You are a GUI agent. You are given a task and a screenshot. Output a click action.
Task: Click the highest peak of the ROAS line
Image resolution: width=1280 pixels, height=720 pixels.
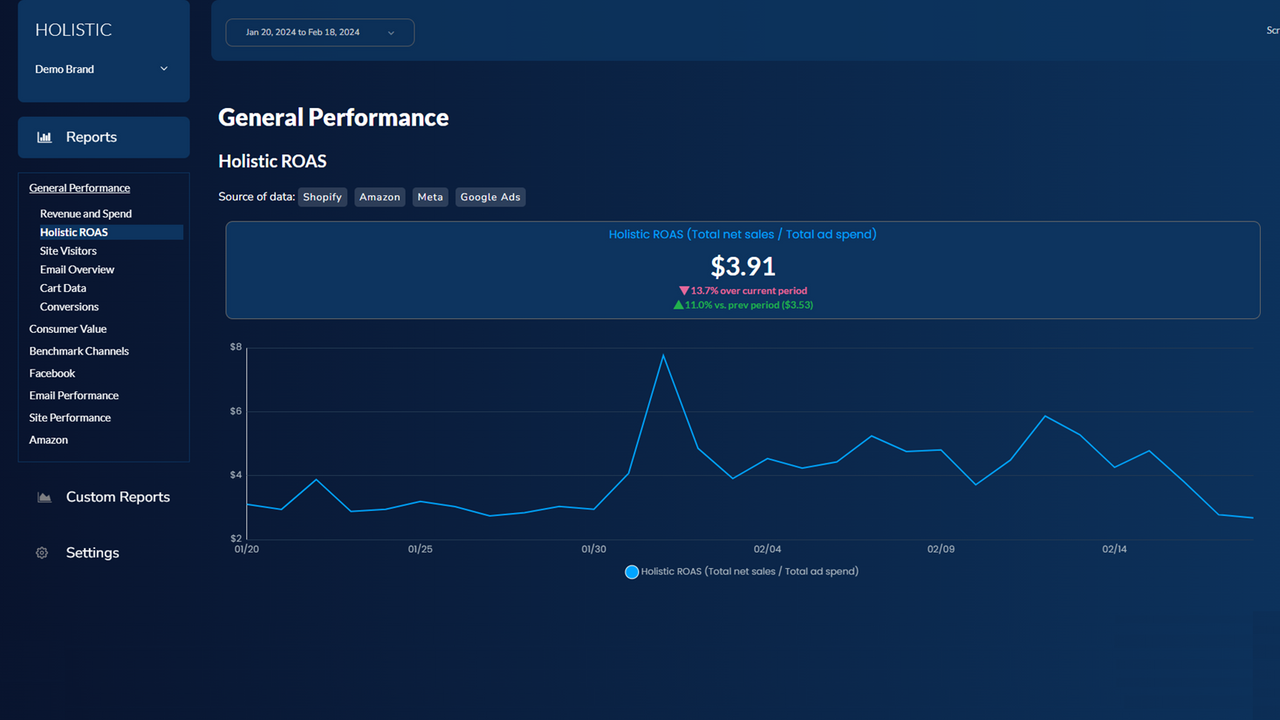coord(663,355)
